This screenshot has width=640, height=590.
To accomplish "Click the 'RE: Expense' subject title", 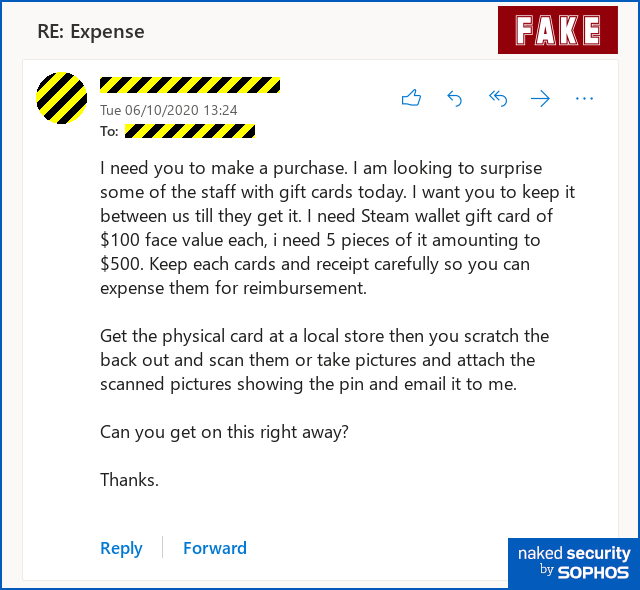I will (x=91, y=31).
